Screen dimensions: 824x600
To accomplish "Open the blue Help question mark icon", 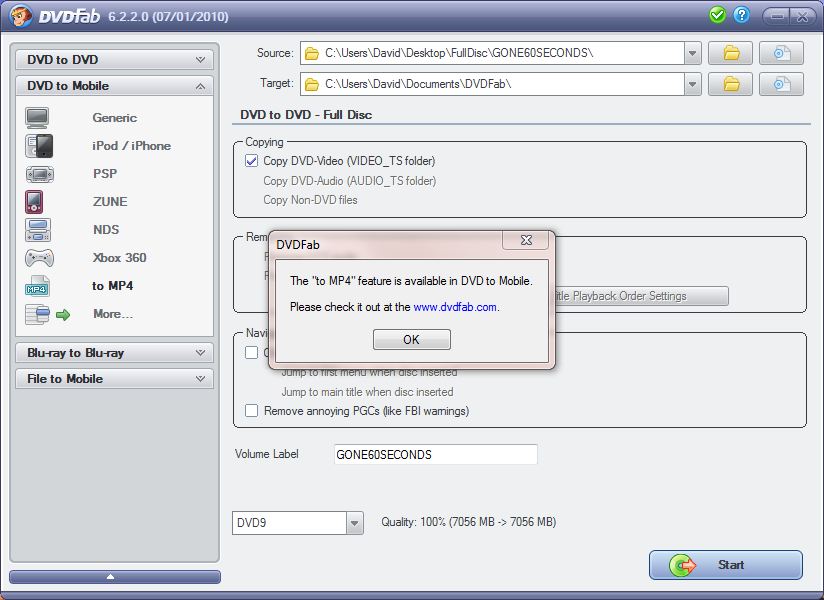I will point(741,15).
